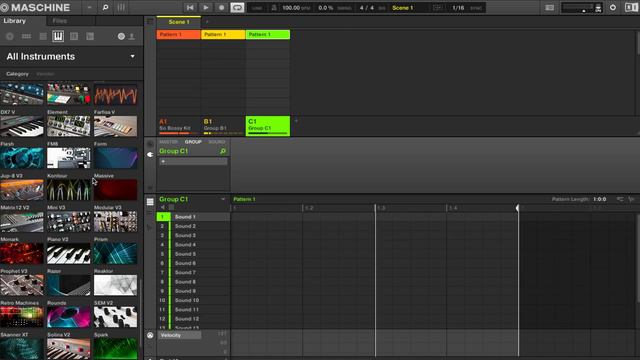Viewport: 640px width, 360px height.
Task: Choose the factory content NI icon in Library
Action: (x=121, y=36)
